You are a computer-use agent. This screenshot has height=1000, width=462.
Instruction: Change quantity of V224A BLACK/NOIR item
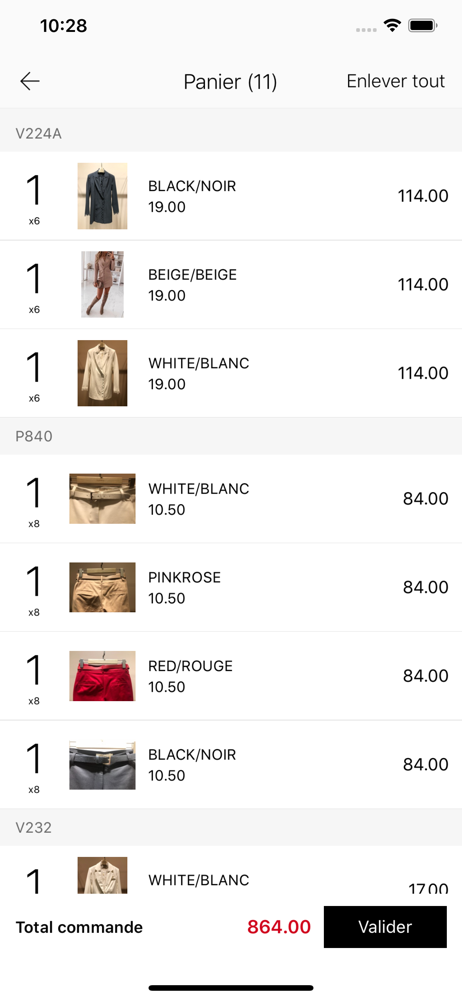coord(34,197)
